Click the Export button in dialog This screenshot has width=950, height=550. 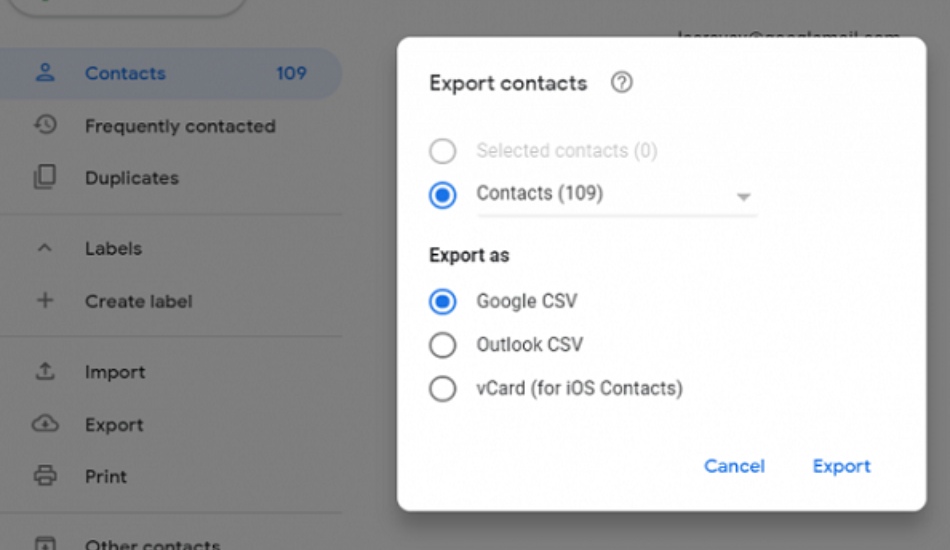[x=842, y=466]
